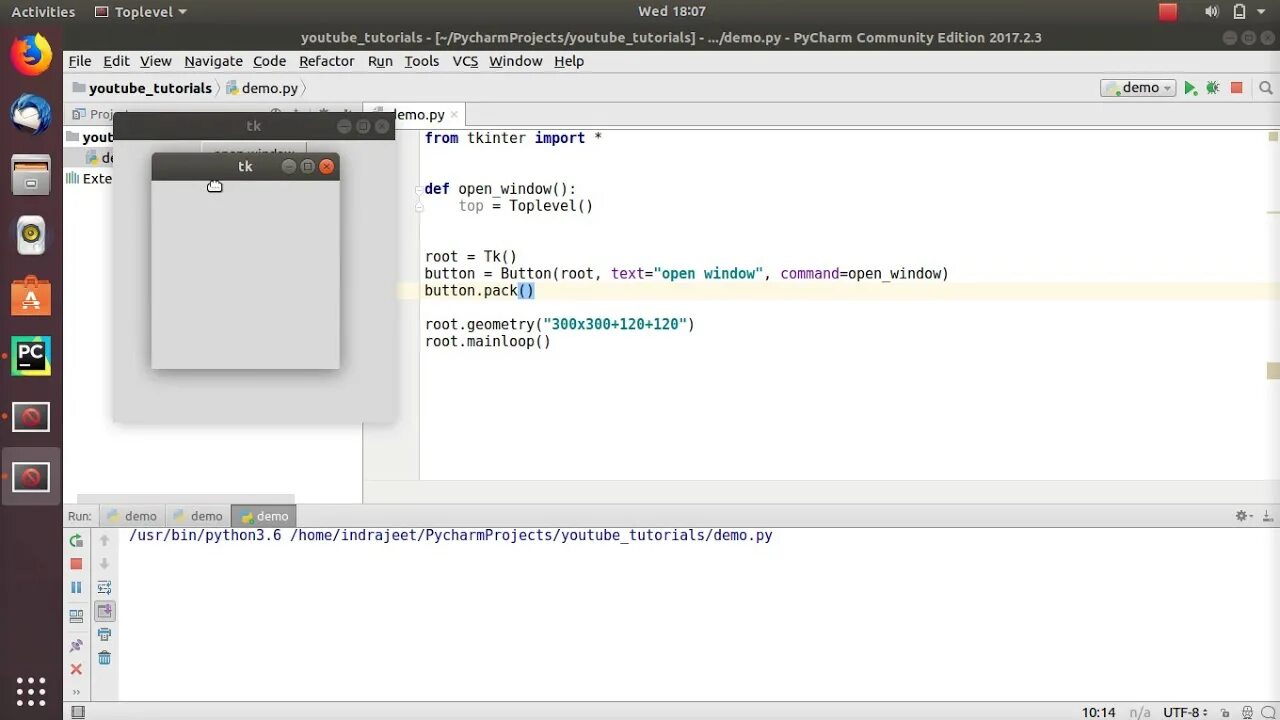Open the Window menu
Screen dimensions: 1280x720
pyautogui.click(x=515, y=61)
